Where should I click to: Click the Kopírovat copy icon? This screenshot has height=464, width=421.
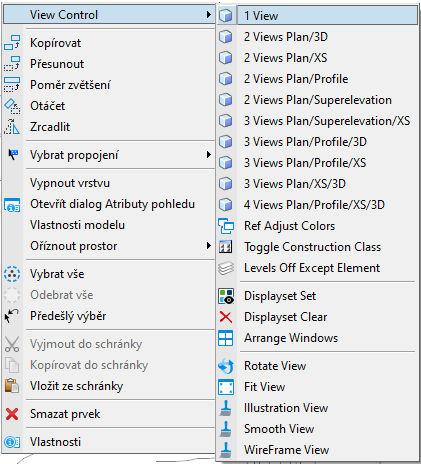tap(12, 43)
